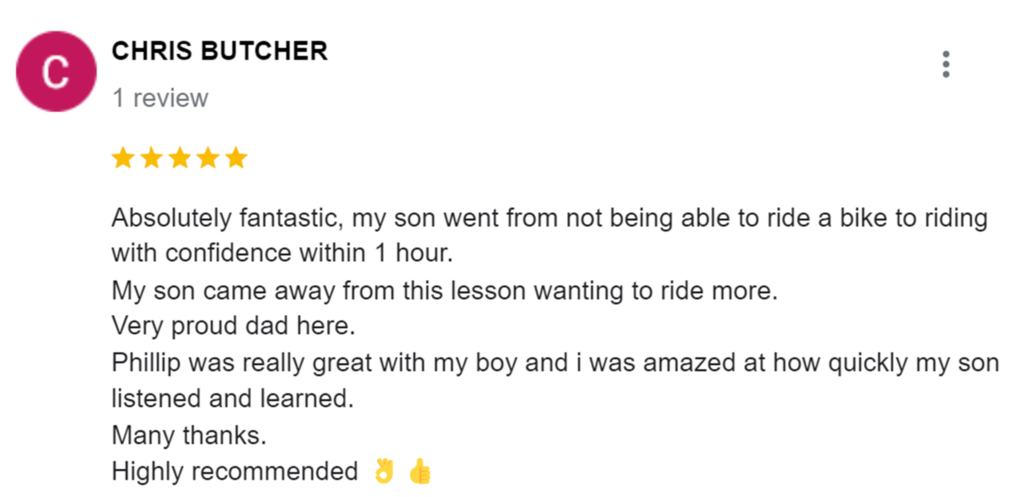Click the 'Very proud dad here' line
Screen dimensions: 1024x497
click(x=234, y=326)
